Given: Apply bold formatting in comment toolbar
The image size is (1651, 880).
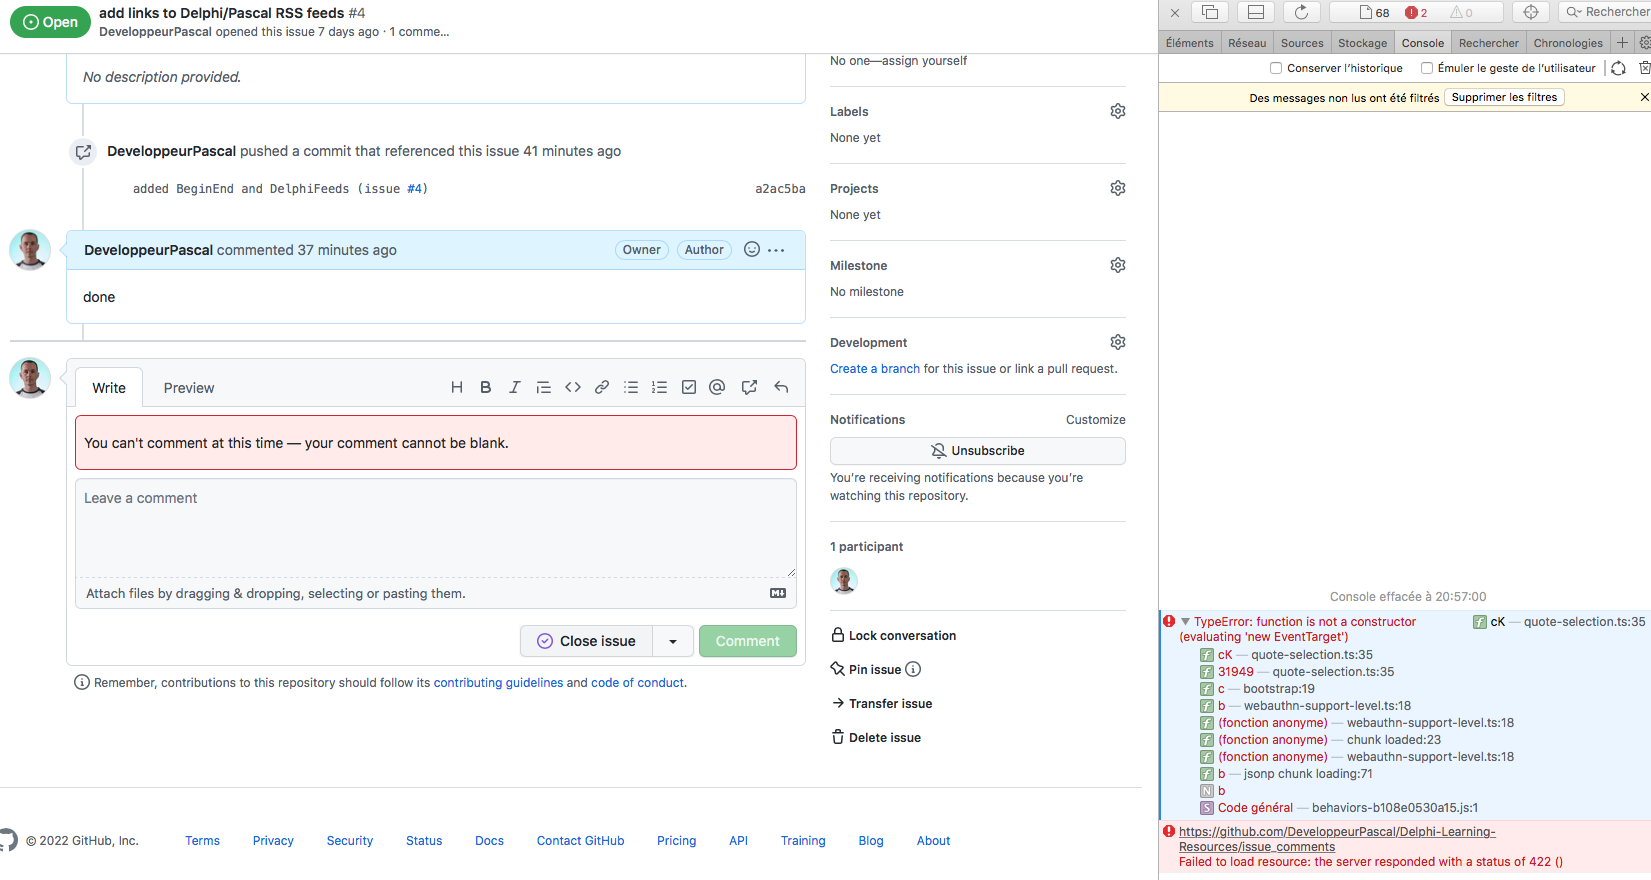Looking at the screenshot, I should pyautogui.click(x=485, y=388).
